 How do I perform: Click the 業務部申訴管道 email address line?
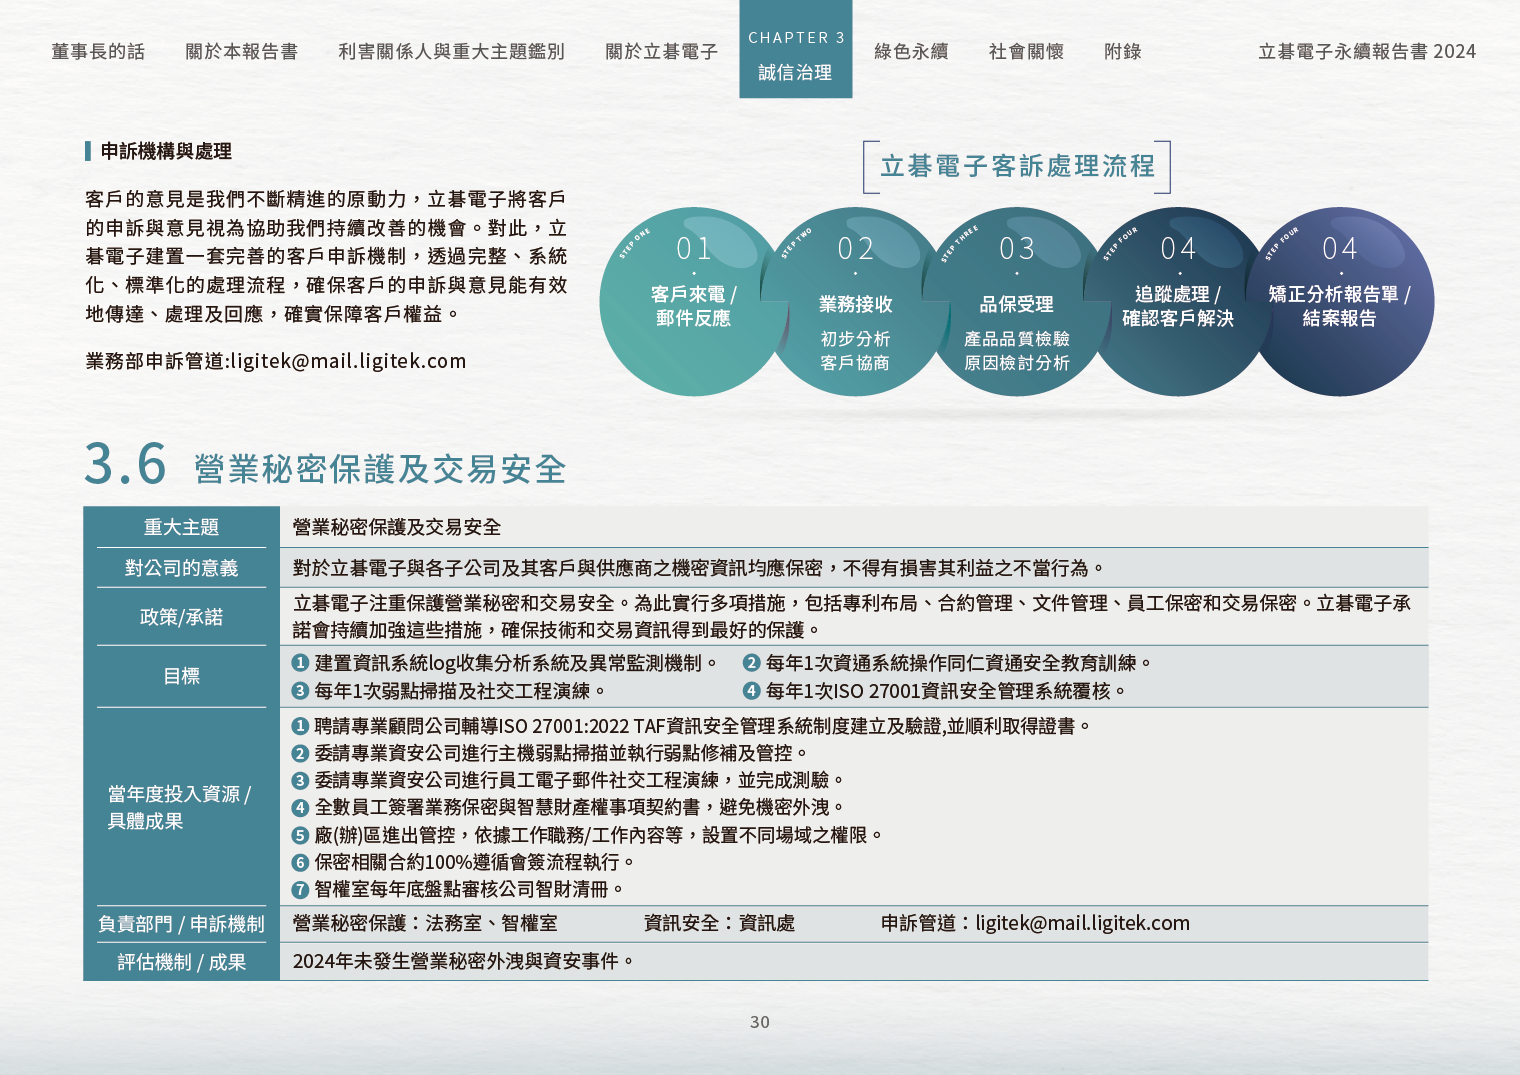(x=276, y=361)
